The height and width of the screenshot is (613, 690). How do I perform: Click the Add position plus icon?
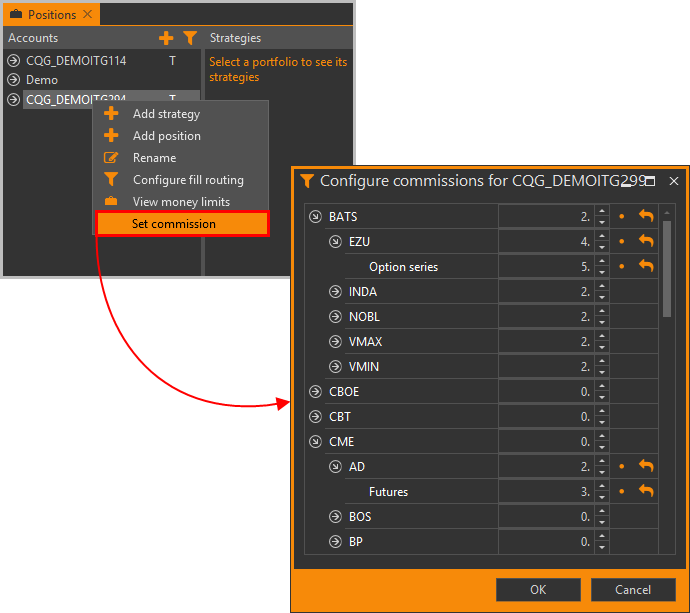tap(111, 136)
